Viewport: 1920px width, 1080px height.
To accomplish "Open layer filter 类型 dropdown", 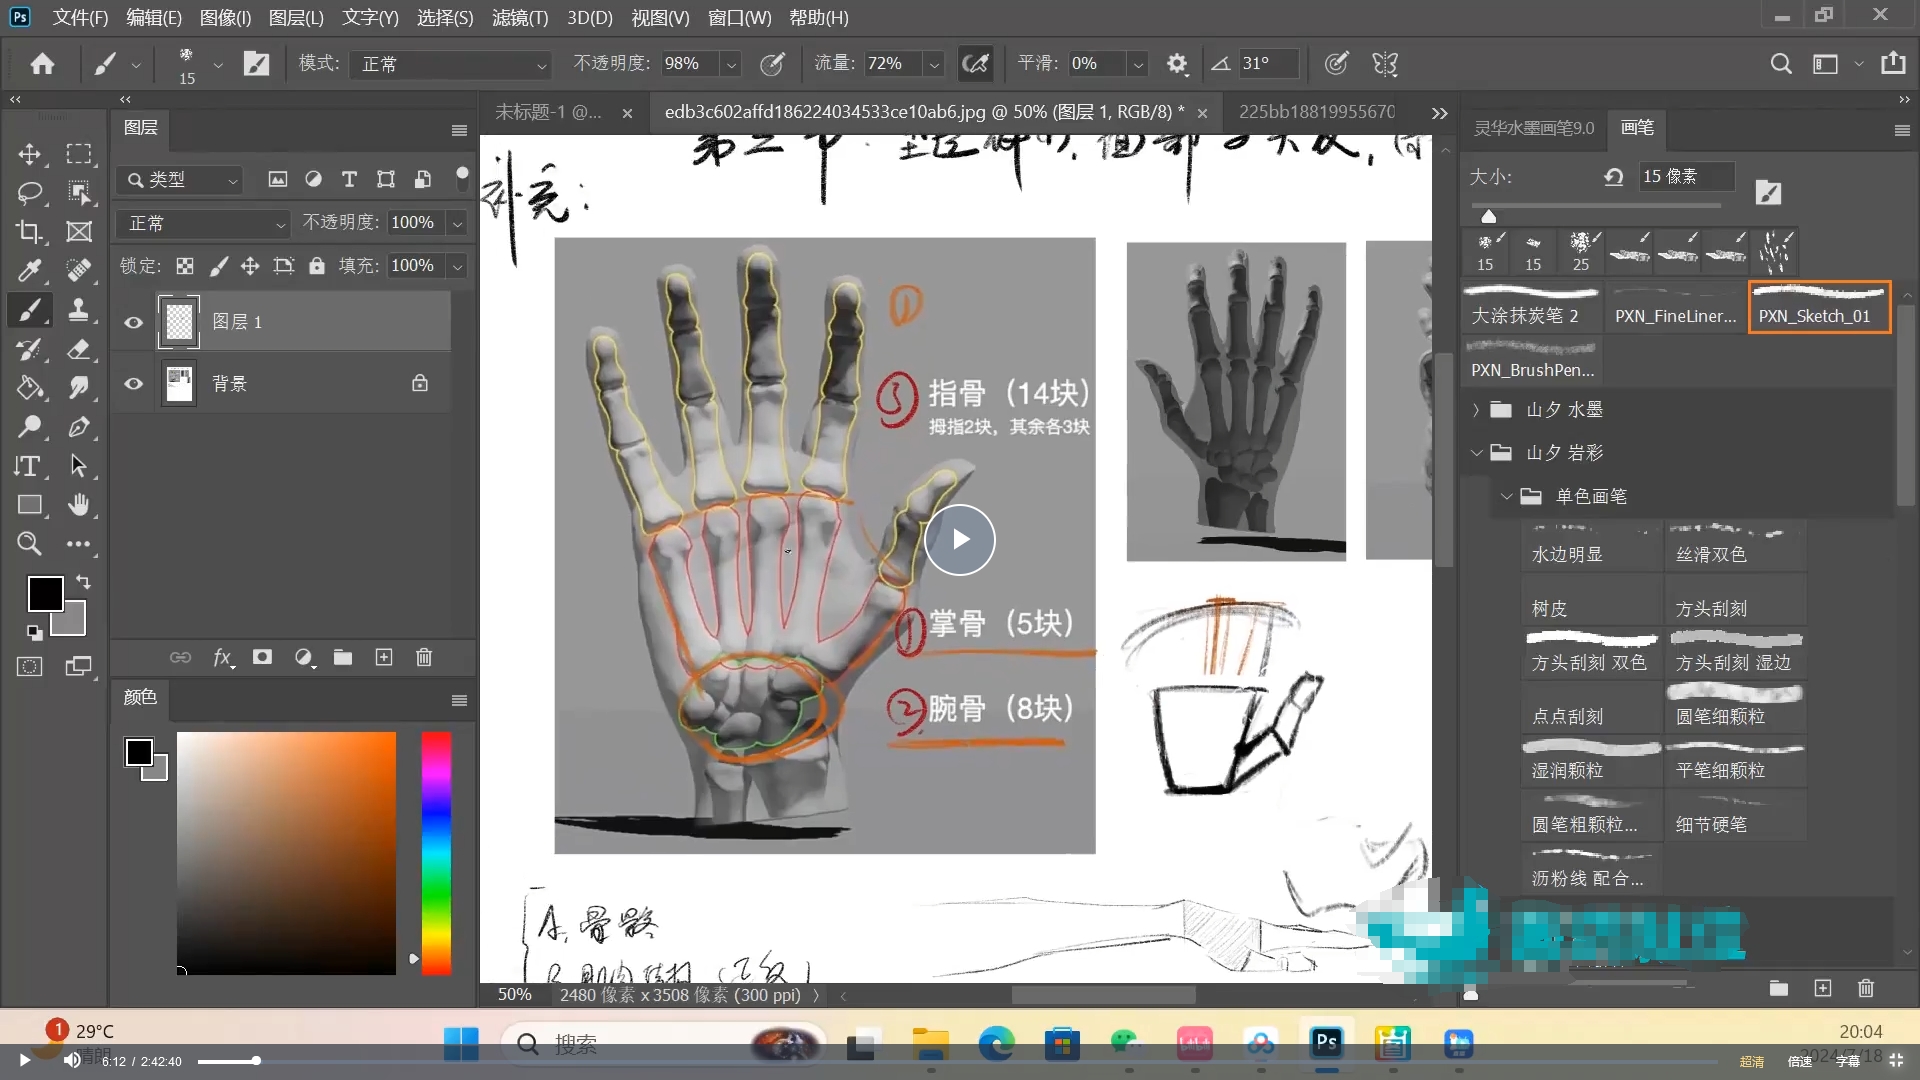I will (x=180, y=180).
